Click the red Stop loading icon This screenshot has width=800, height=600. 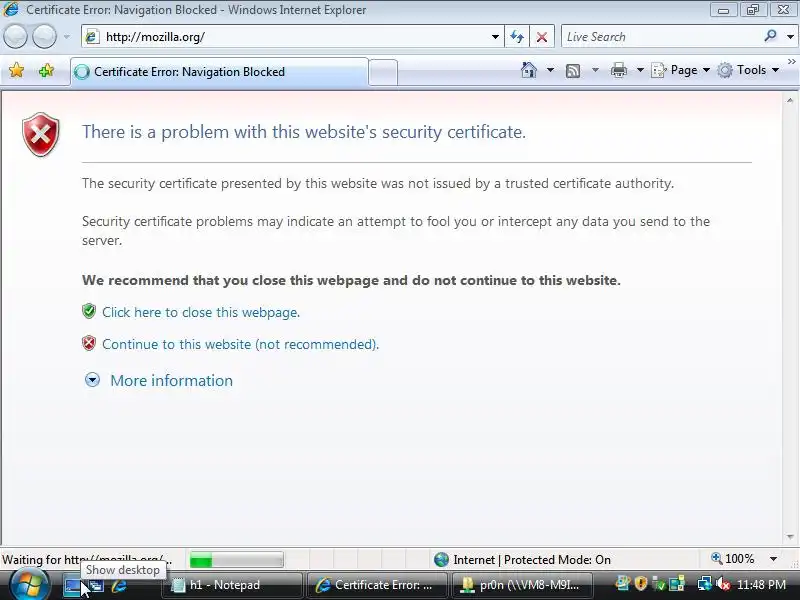pos(542,37)
